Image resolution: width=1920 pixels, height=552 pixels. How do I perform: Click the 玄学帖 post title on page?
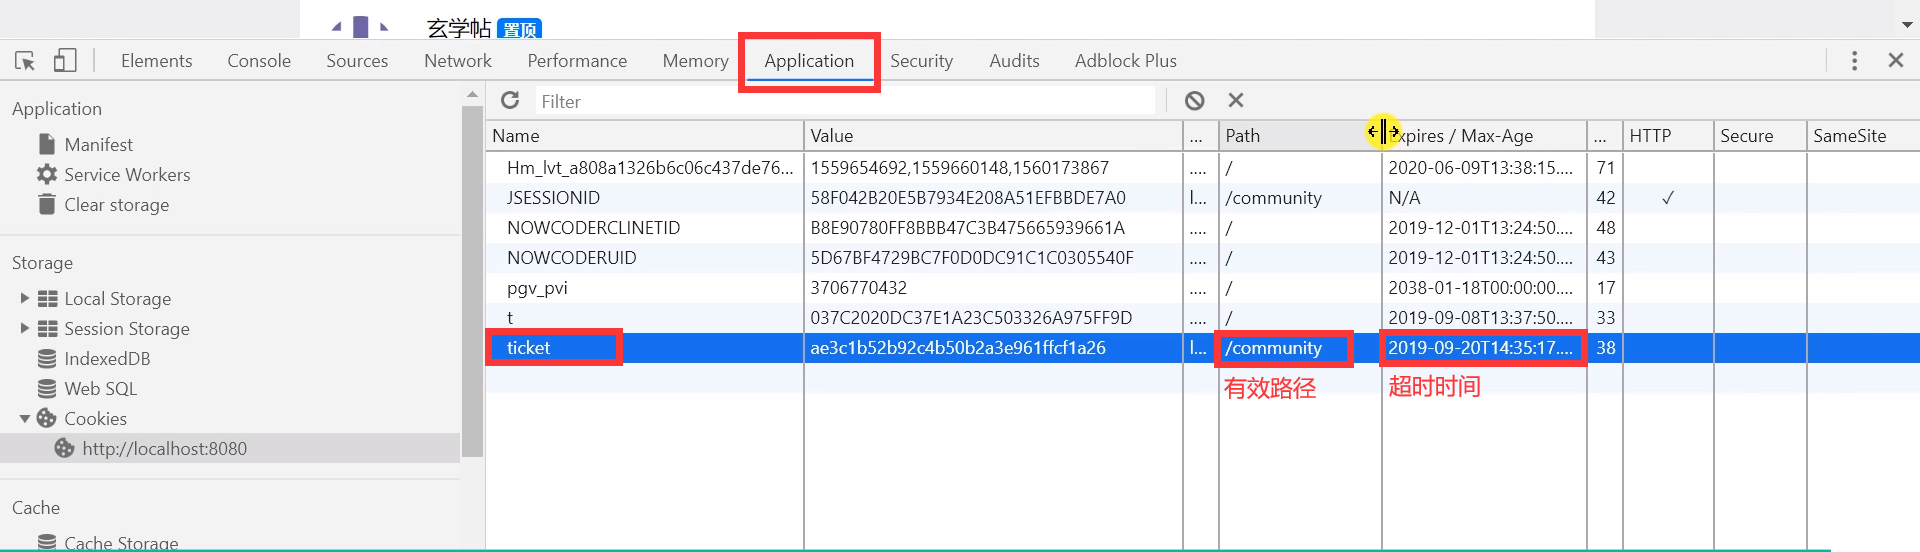pos(459,28)
